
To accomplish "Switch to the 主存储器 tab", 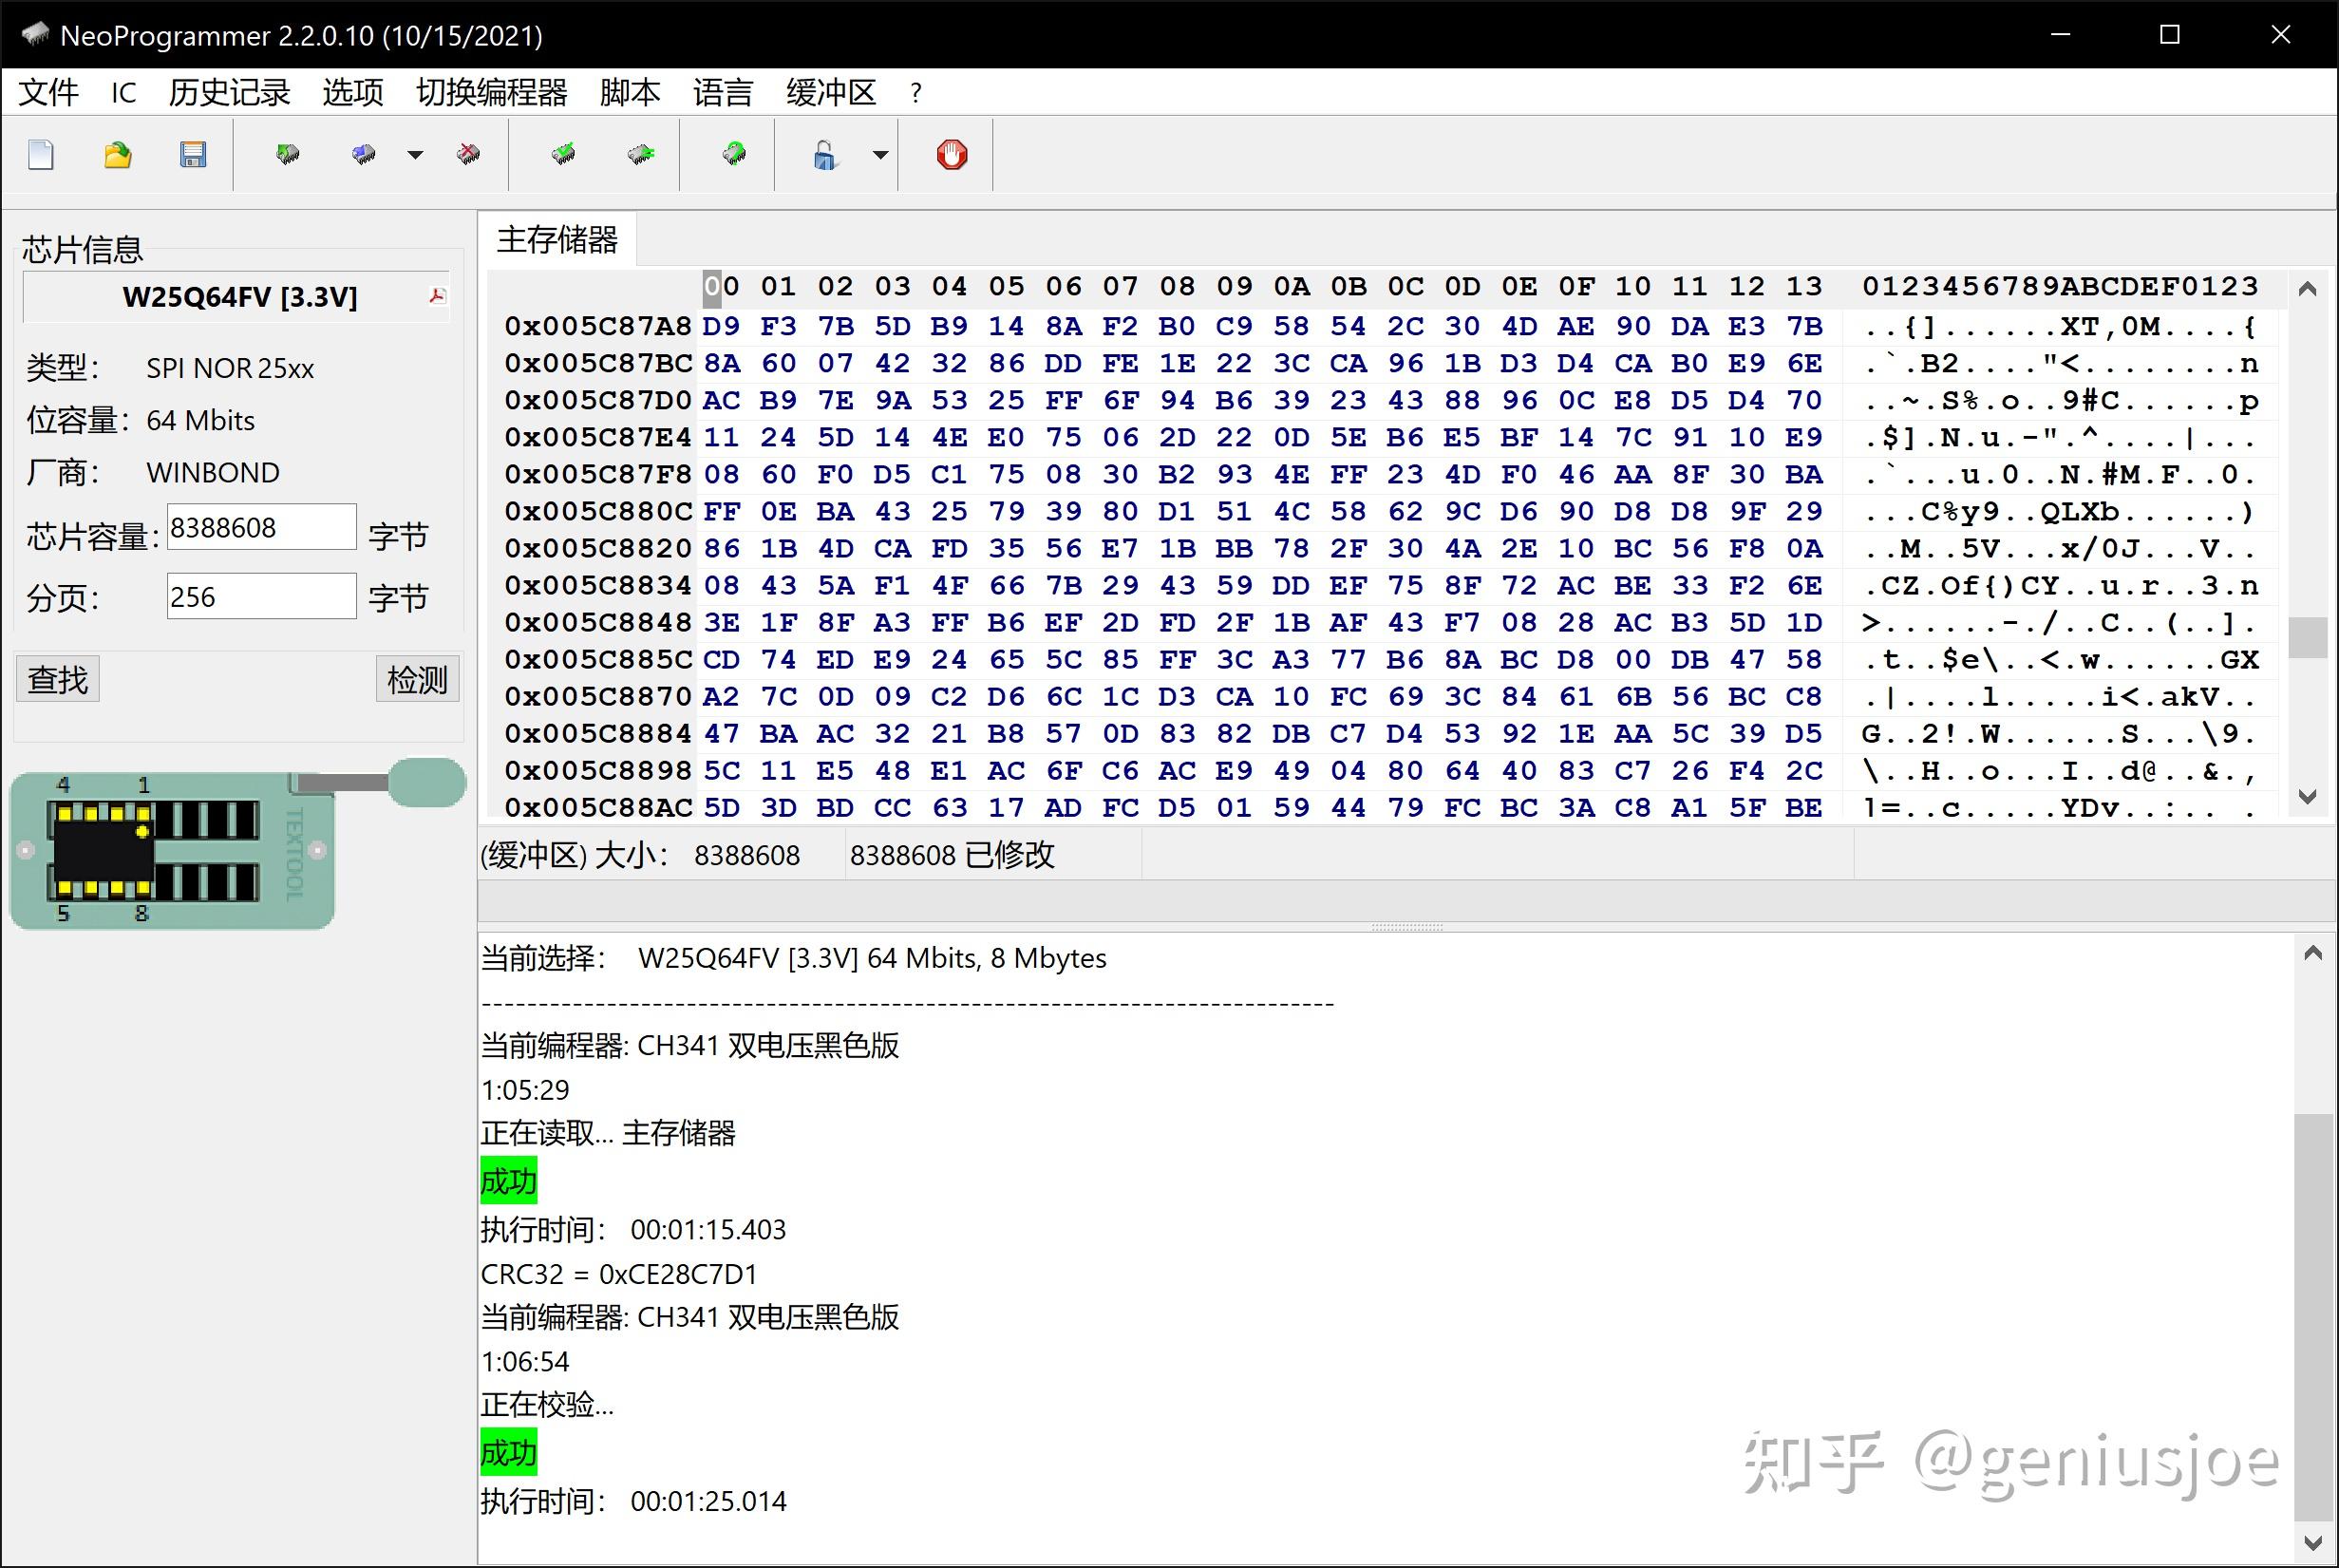I will (x=557, y=239).
